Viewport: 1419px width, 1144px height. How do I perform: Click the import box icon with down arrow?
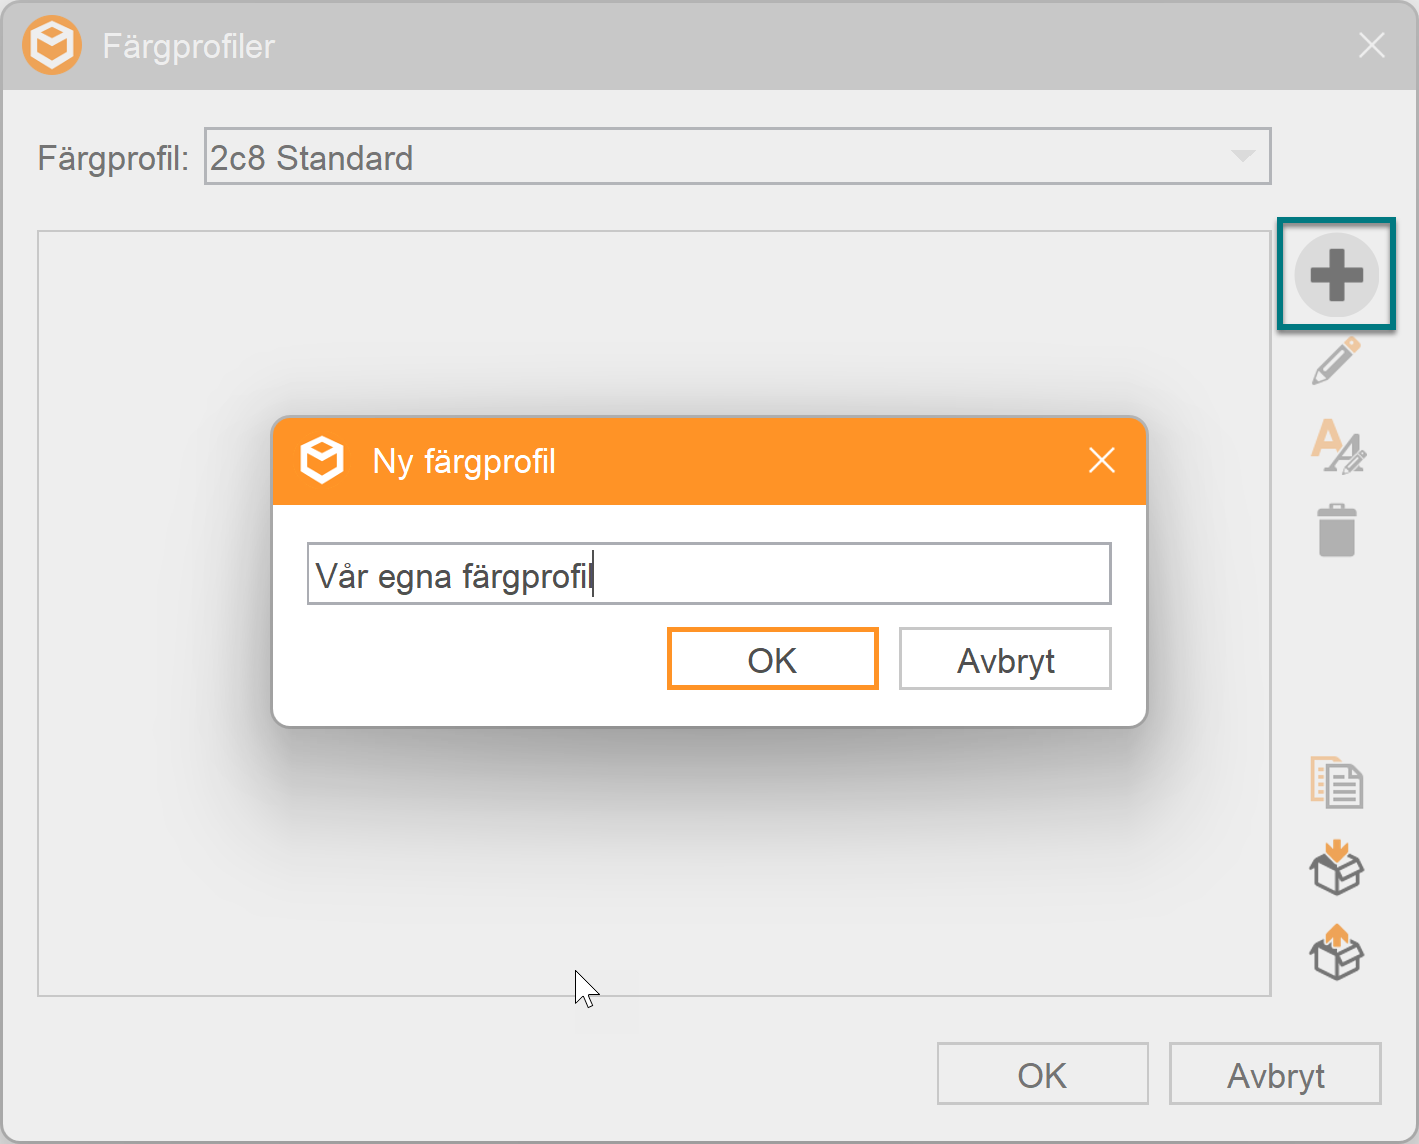point(1336,867)
